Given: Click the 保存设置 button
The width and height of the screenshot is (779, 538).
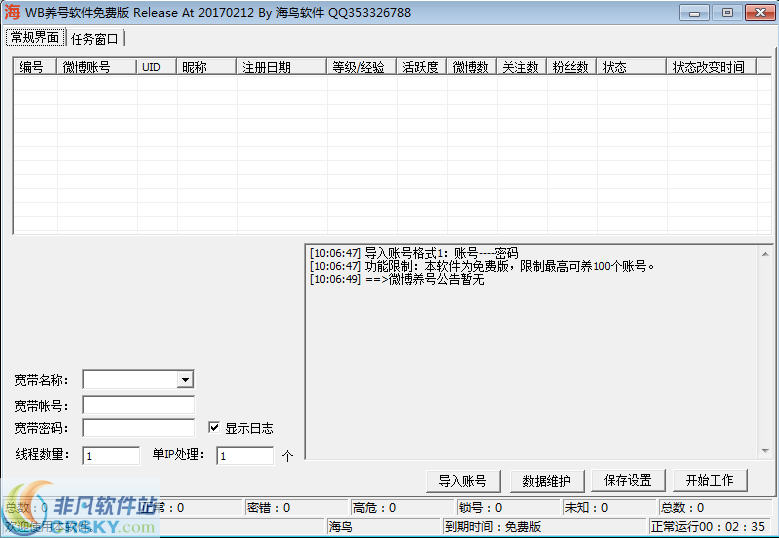Looking at the screenshot, I should (627, 480).
